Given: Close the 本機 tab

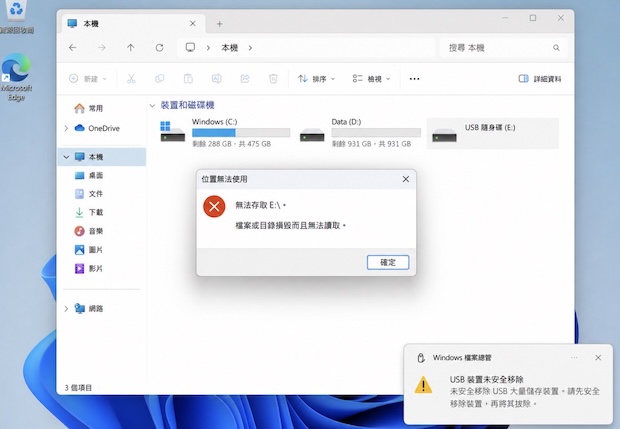Looking at the screenshot, I should click(x=193, y=24).
